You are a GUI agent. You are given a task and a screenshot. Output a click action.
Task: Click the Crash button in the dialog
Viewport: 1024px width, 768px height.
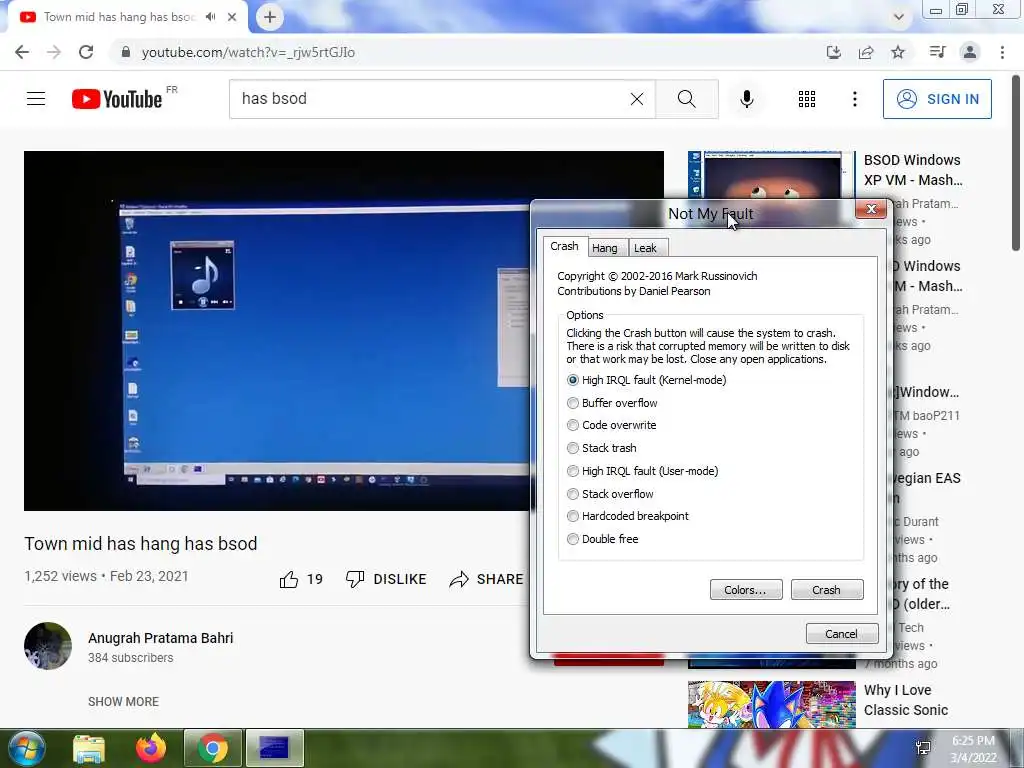(x=827, y=590)
